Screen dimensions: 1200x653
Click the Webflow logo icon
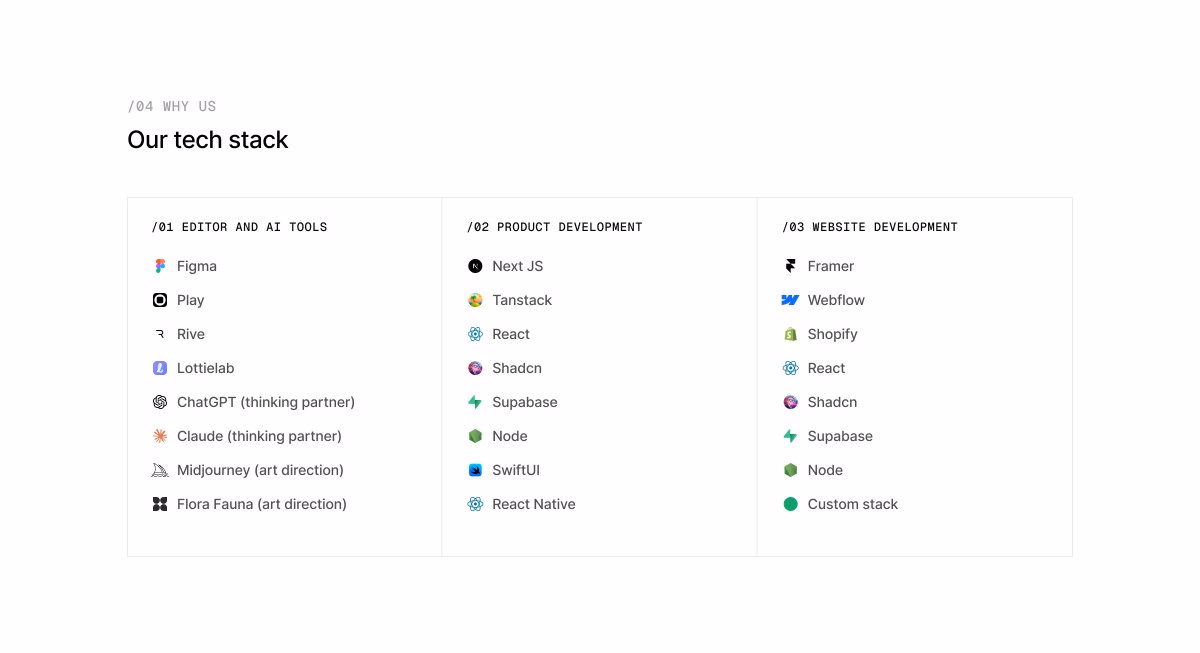point(791,300)
